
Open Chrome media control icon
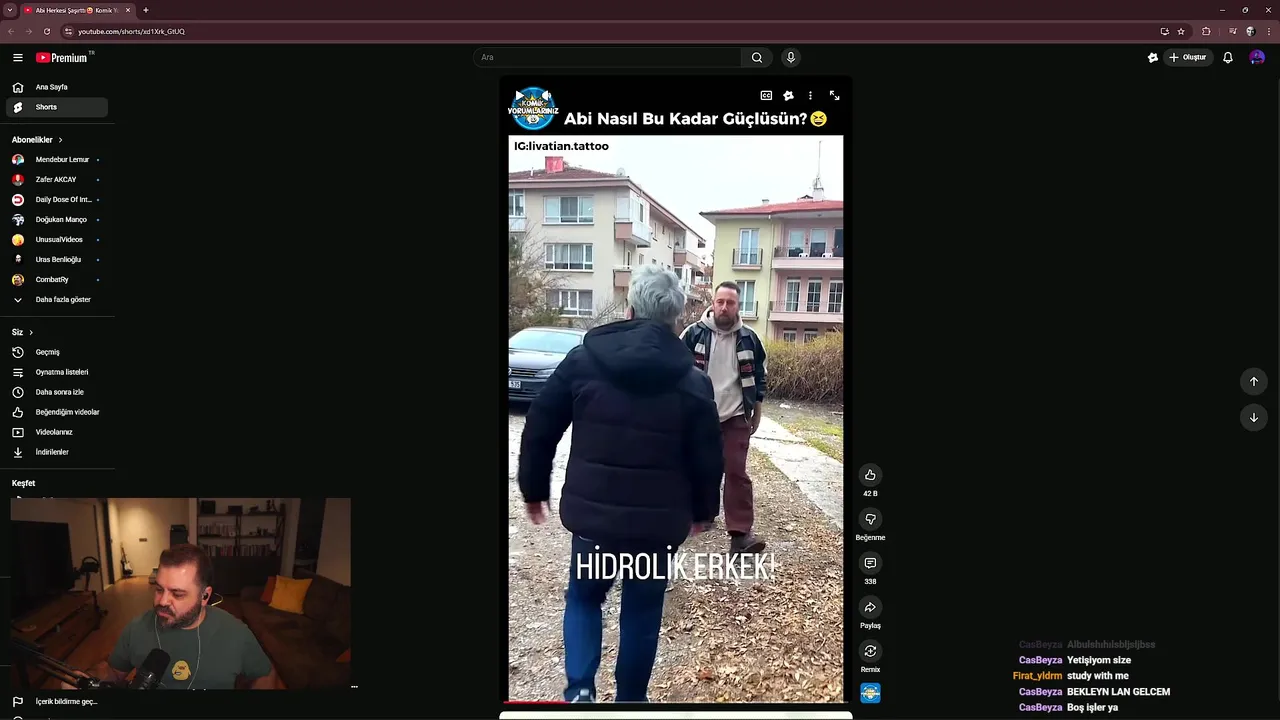(x=1232, y=31)
